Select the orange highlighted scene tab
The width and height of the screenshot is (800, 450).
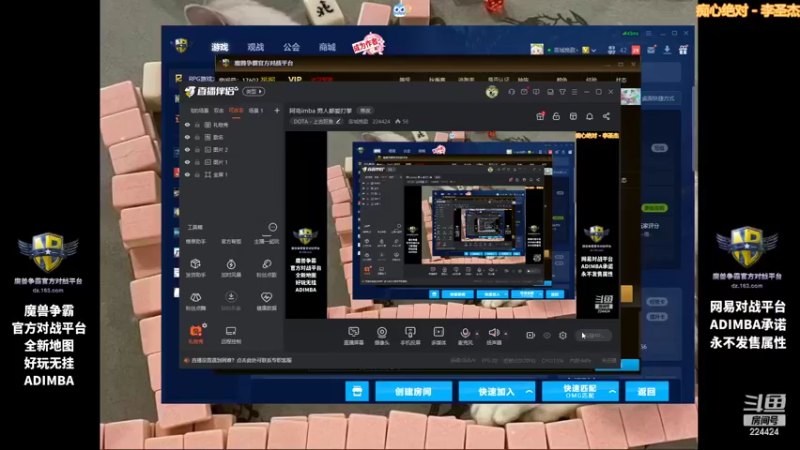236,110
